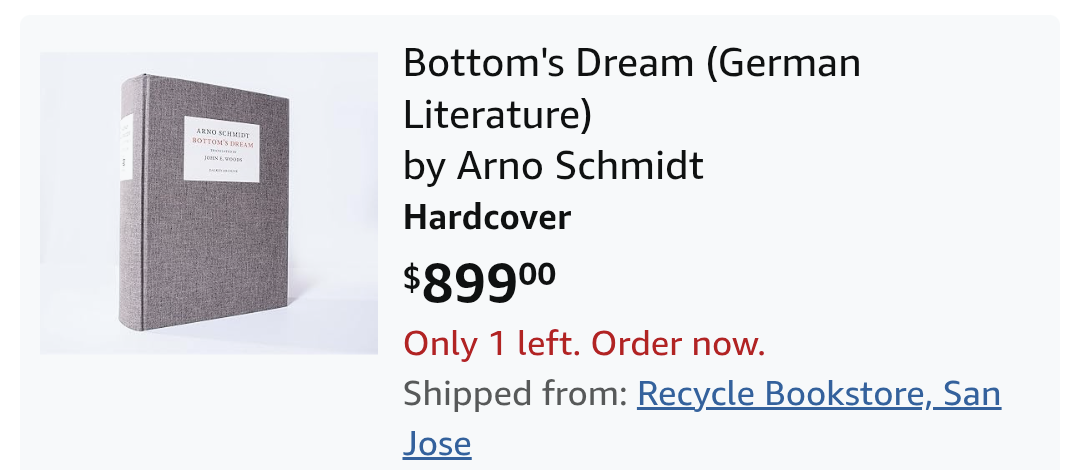Click the word 'Literature)' in the title

click(497, 114)
